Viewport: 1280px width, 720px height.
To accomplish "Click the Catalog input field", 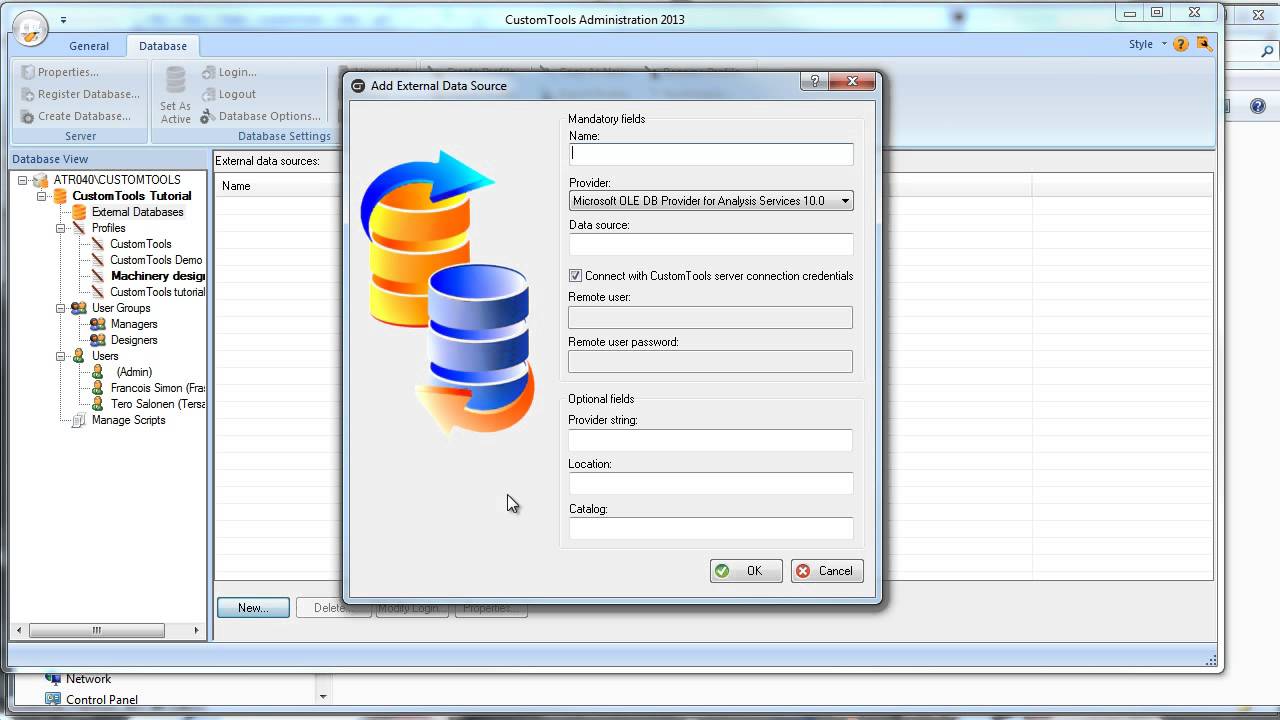I will (x=711, y=528).
